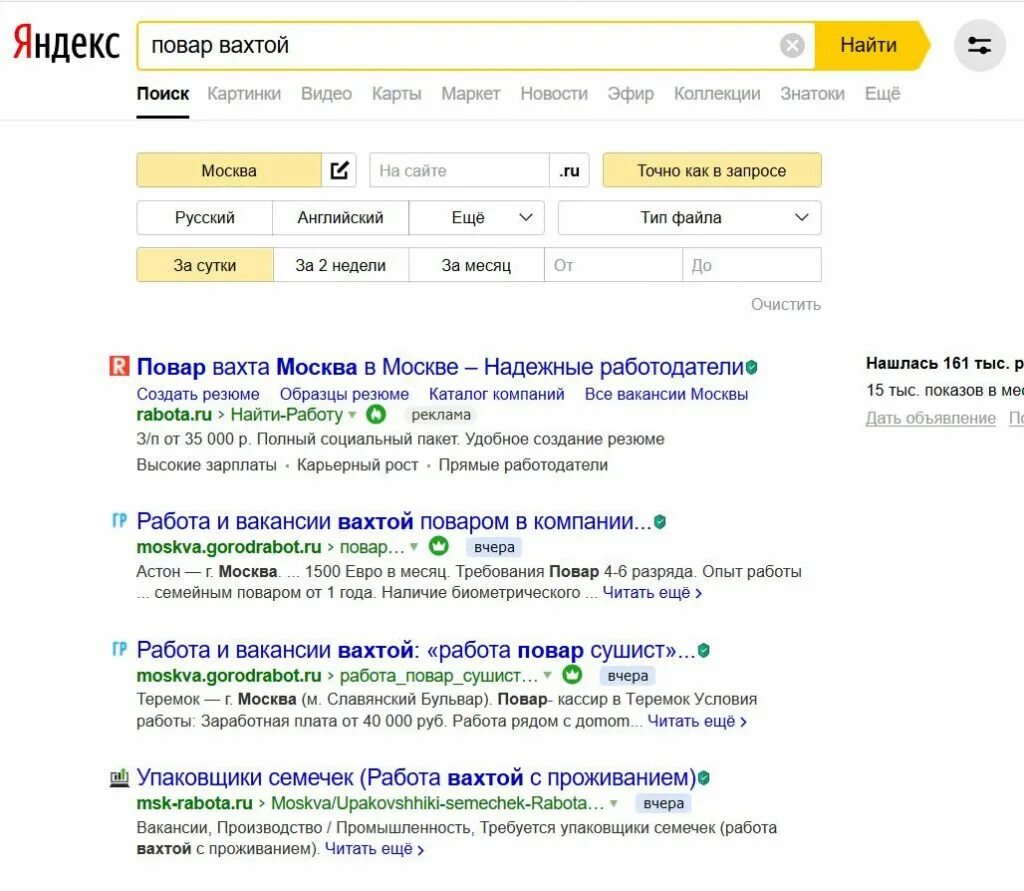Click the green shield after 'повар сушист' title
The image size is (1024, 891).
[703, 651]
